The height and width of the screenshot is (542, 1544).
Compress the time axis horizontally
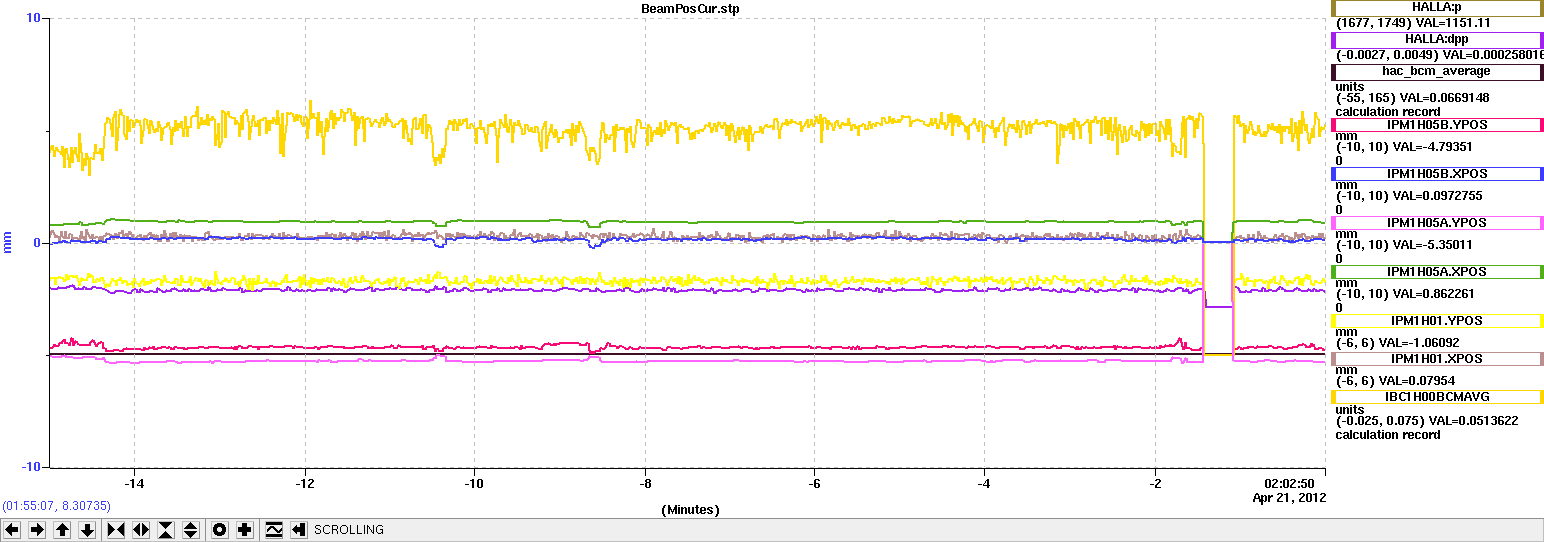[115, 530]
